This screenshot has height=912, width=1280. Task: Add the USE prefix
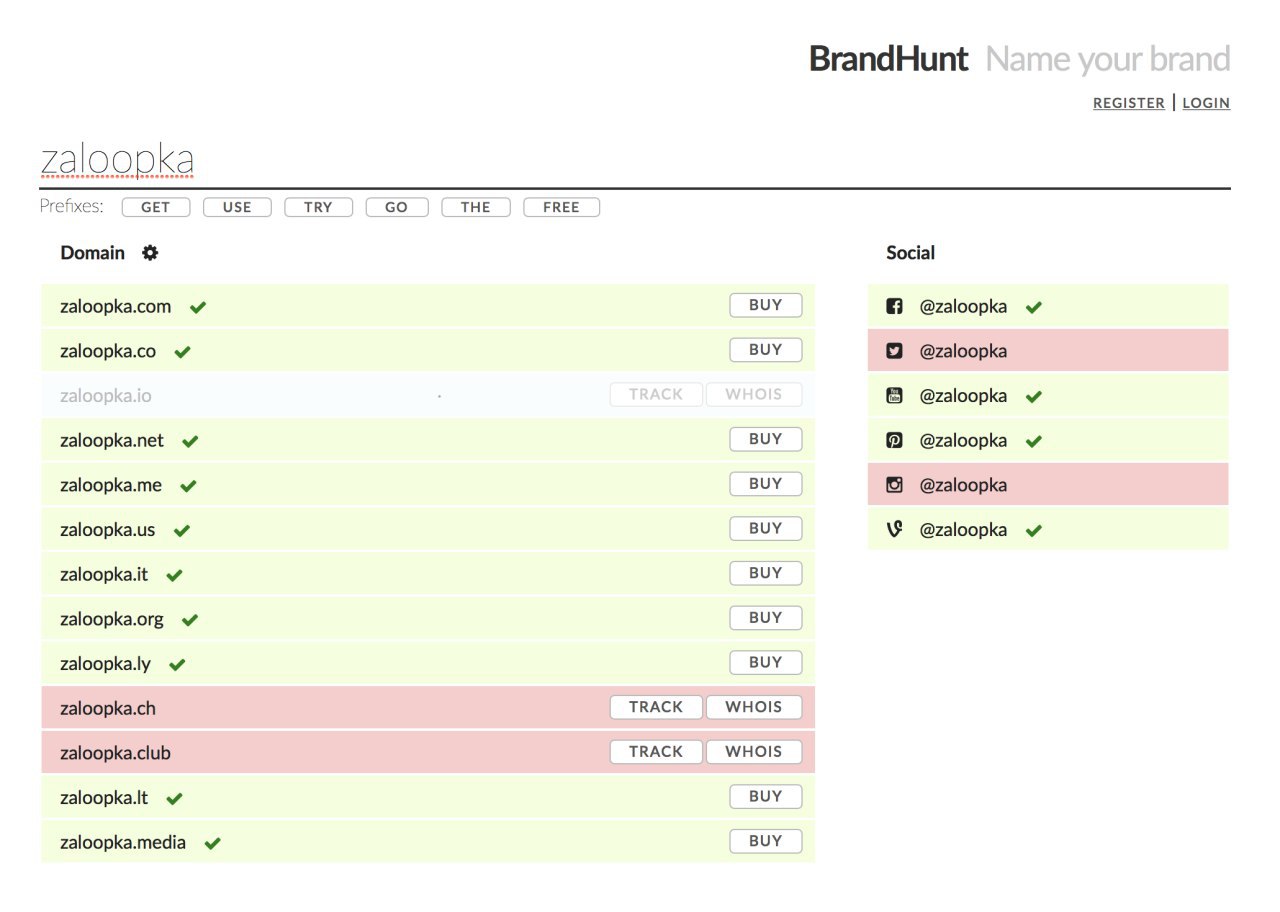(x=237, y=207)
